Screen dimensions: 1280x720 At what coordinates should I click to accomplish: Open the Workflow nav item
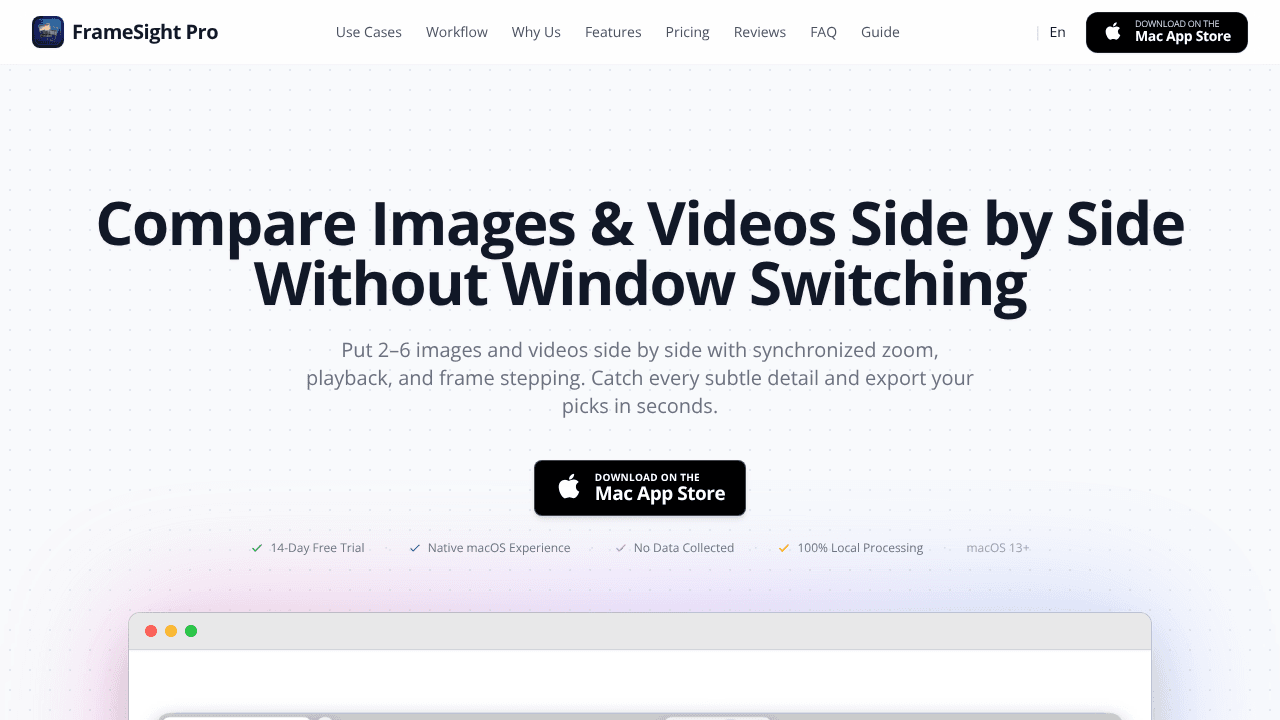click(457, 32)
